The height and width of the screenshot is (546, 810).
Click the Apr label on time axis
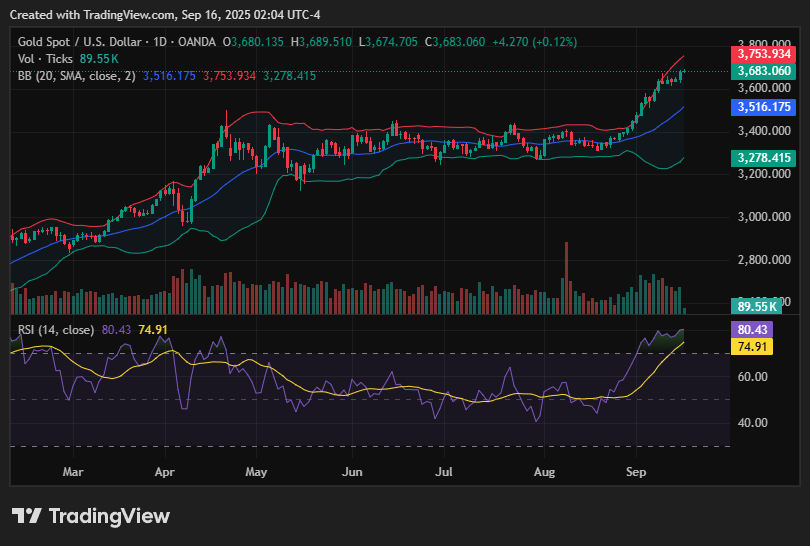(x=165, y=472)
